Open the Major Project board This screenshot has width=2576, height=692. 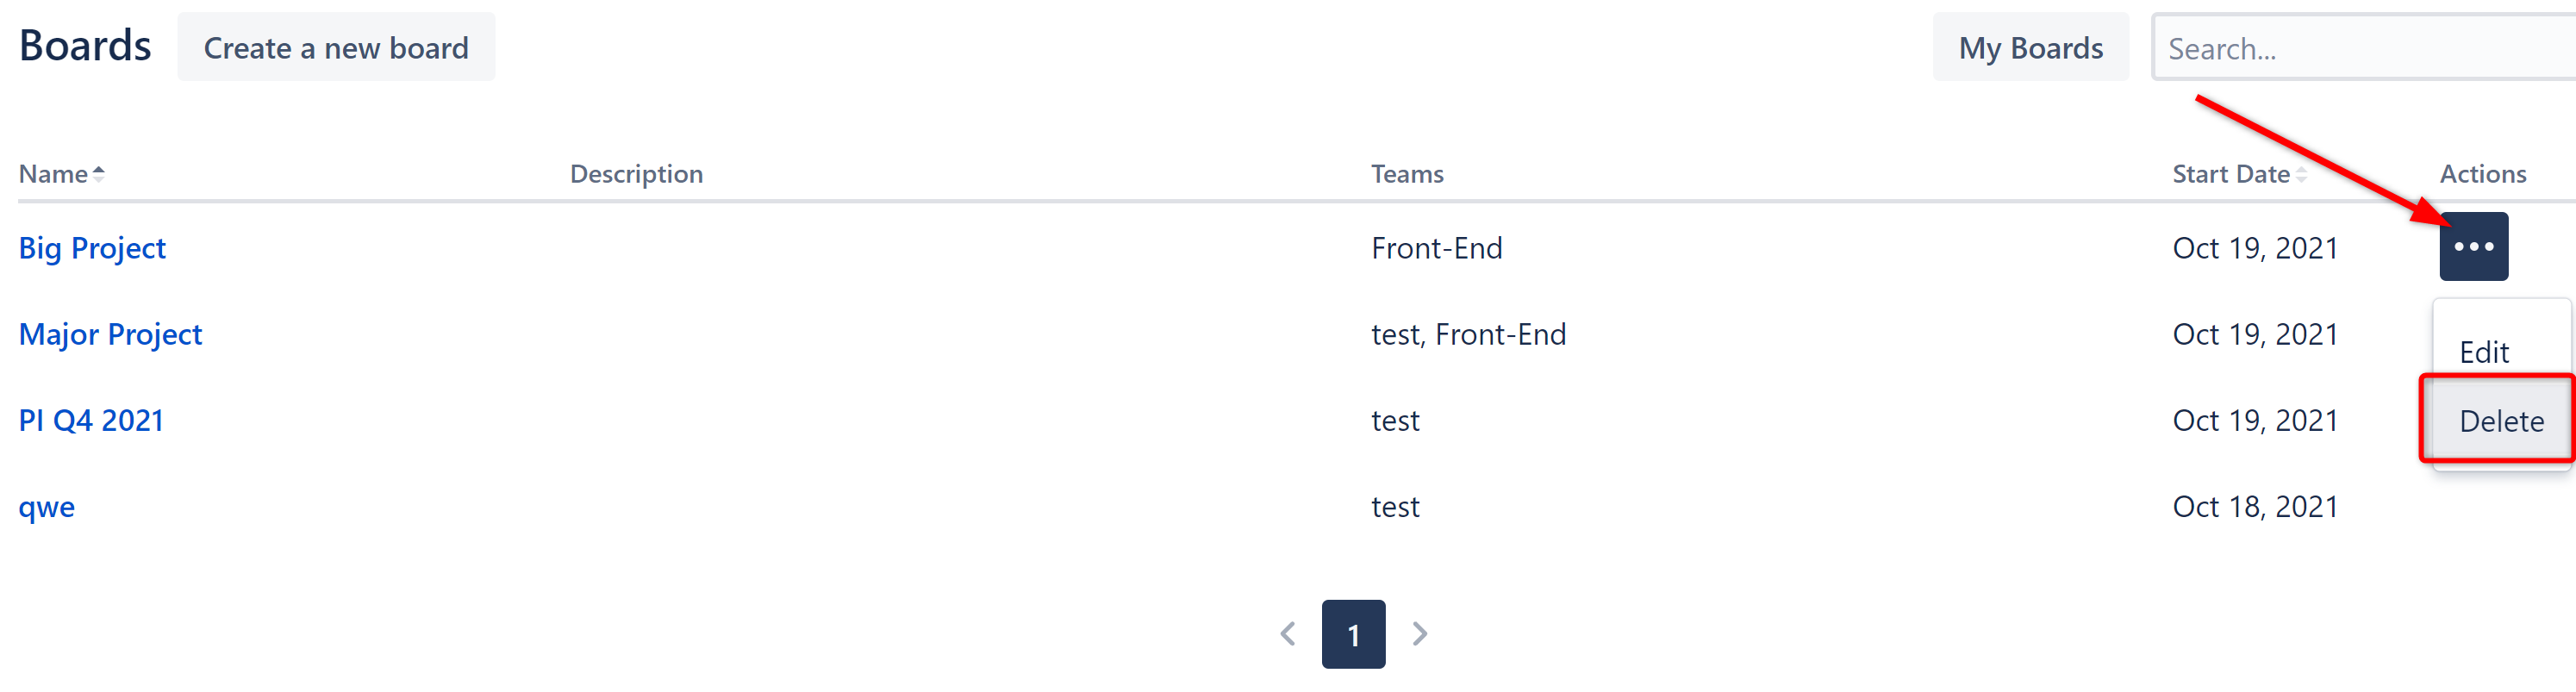pos(110,334)
